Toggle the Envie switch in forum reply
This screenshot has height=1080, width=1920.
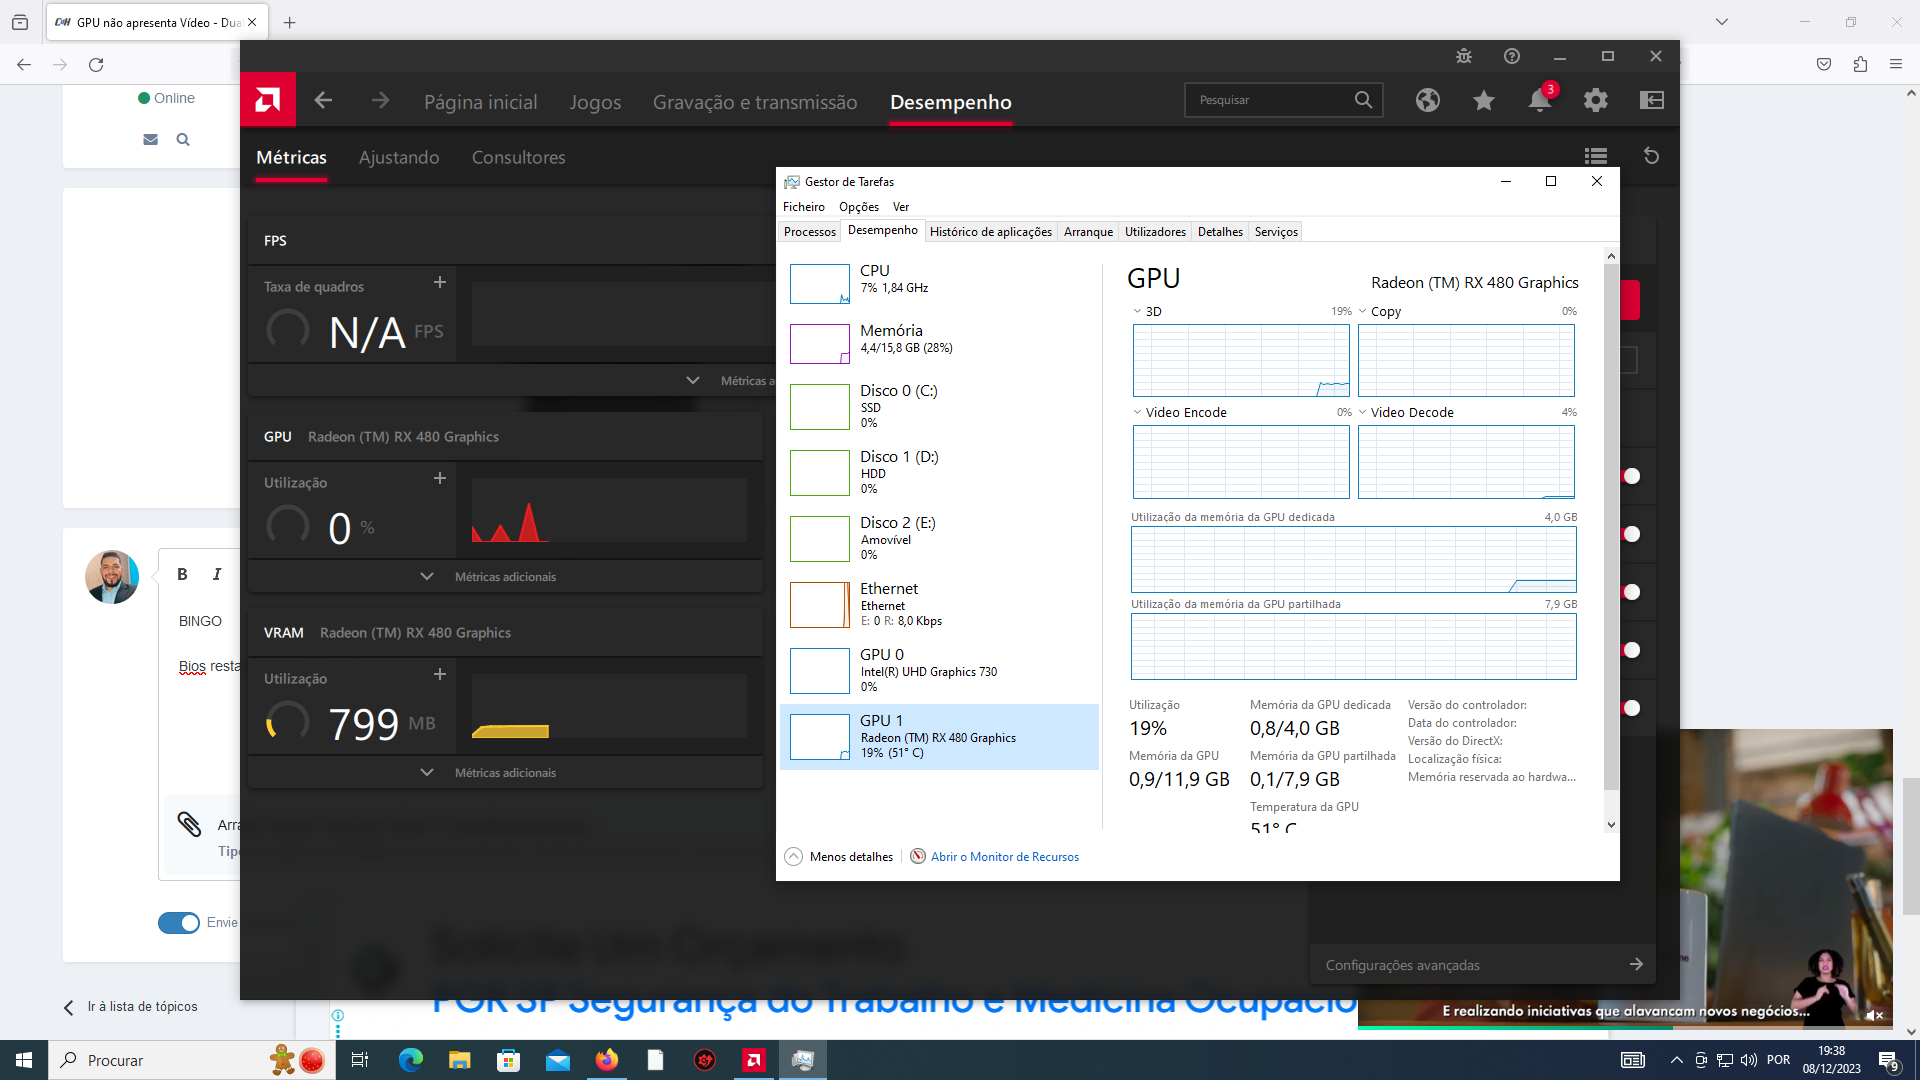pos(179,923)
